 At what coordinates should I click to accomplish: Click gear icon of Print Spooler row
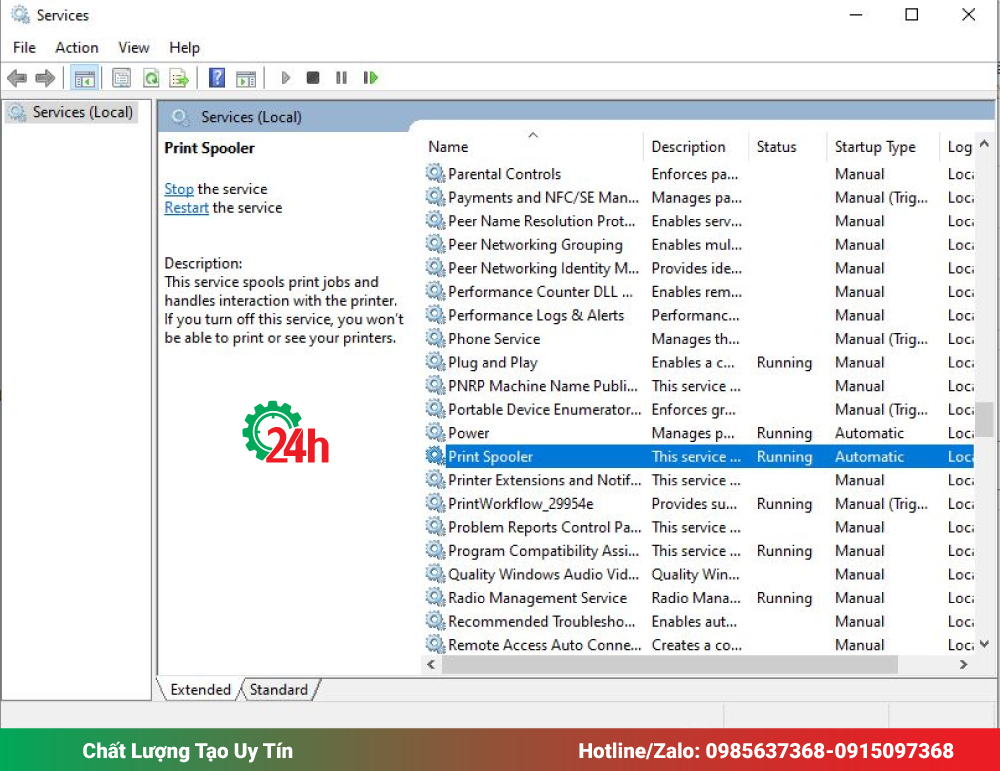tap(436, 456)
